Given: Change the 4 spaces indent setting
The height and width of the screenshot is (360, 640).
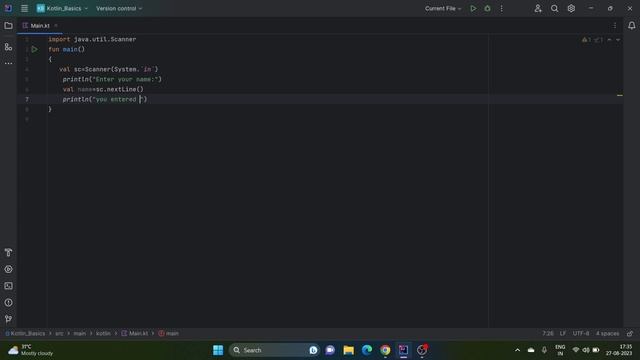Looking at the screenshot, I should click(607, 333).
